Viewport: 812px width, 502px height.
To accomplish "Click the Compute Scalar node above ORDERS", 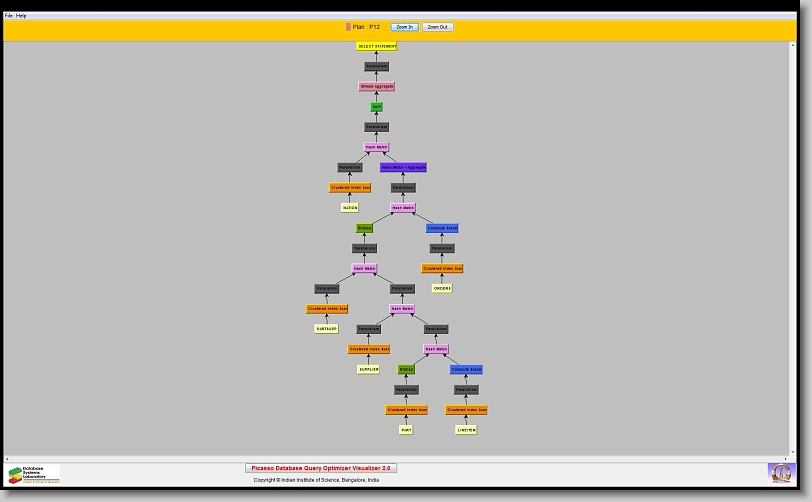I will click(x=442, y=228).
